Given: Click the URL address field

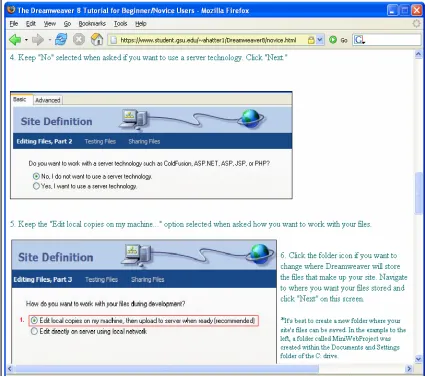Looking at the screenshot, I should (x=212, y=40).
